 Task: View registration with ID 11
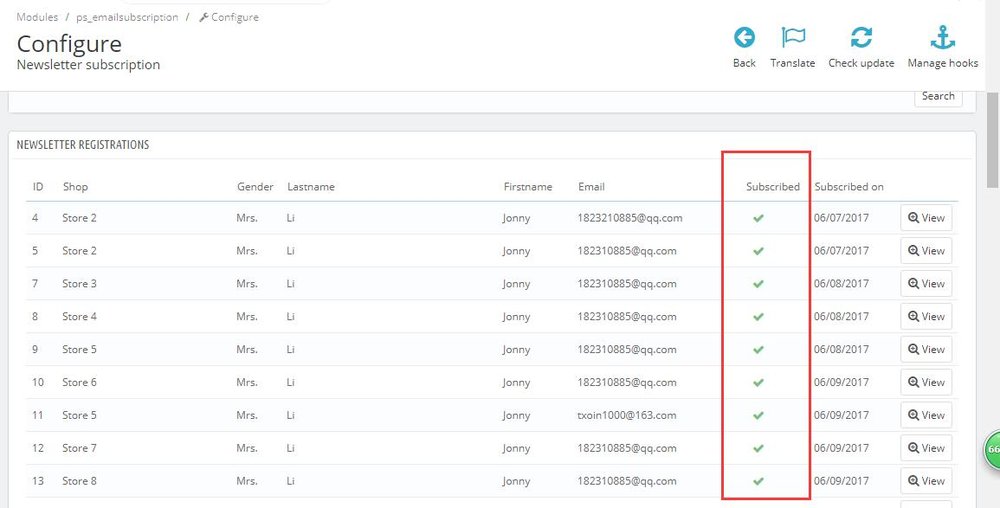[x=926, y=415]
